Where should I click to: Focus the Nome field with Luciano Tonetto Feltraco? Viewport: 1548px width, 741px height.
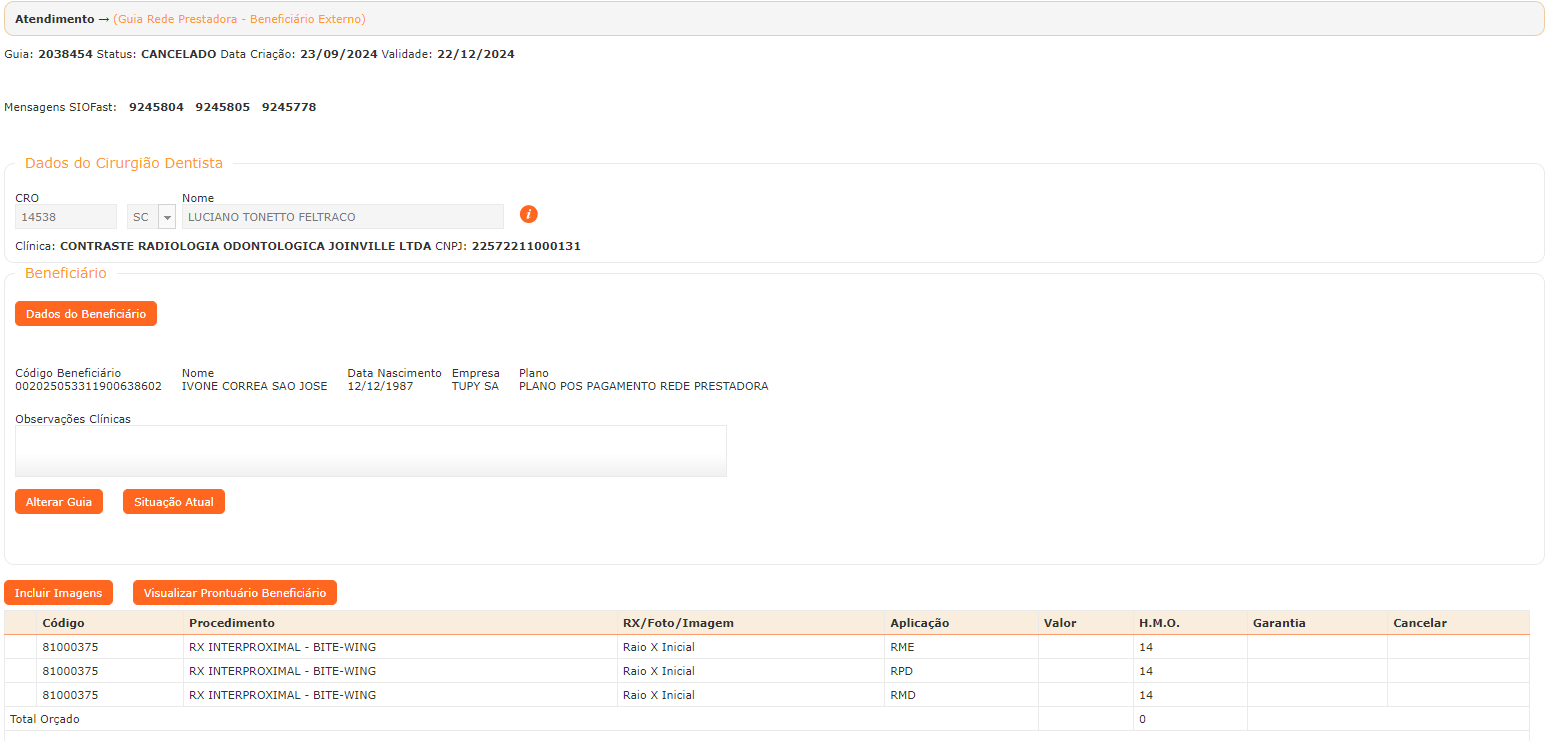[x=342, y=217]
